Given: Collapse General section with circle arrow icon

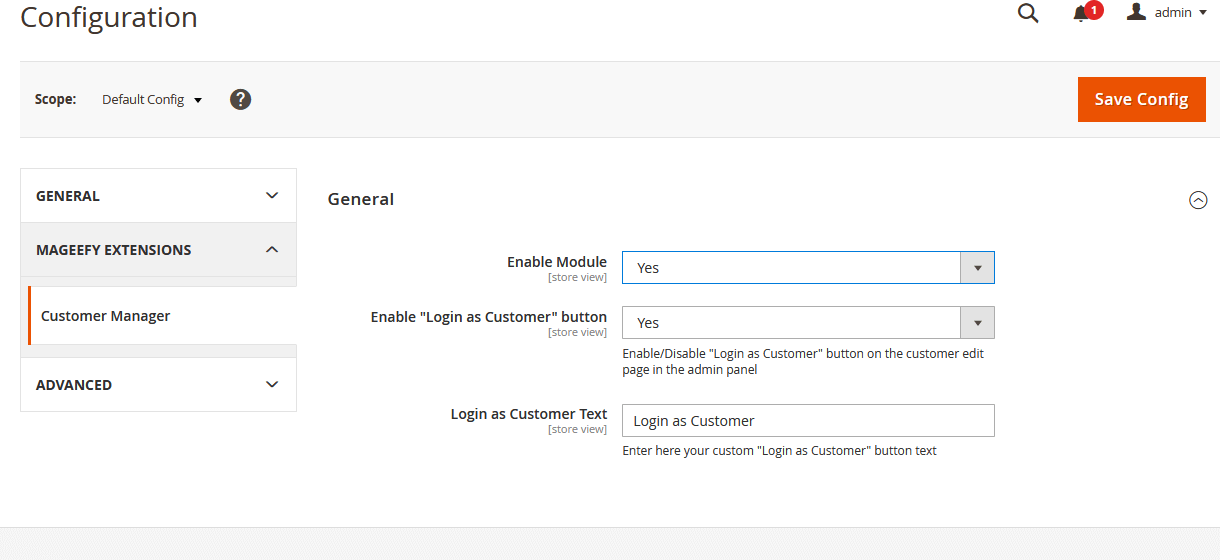Looking at the screenshot, I should 1198,200.
